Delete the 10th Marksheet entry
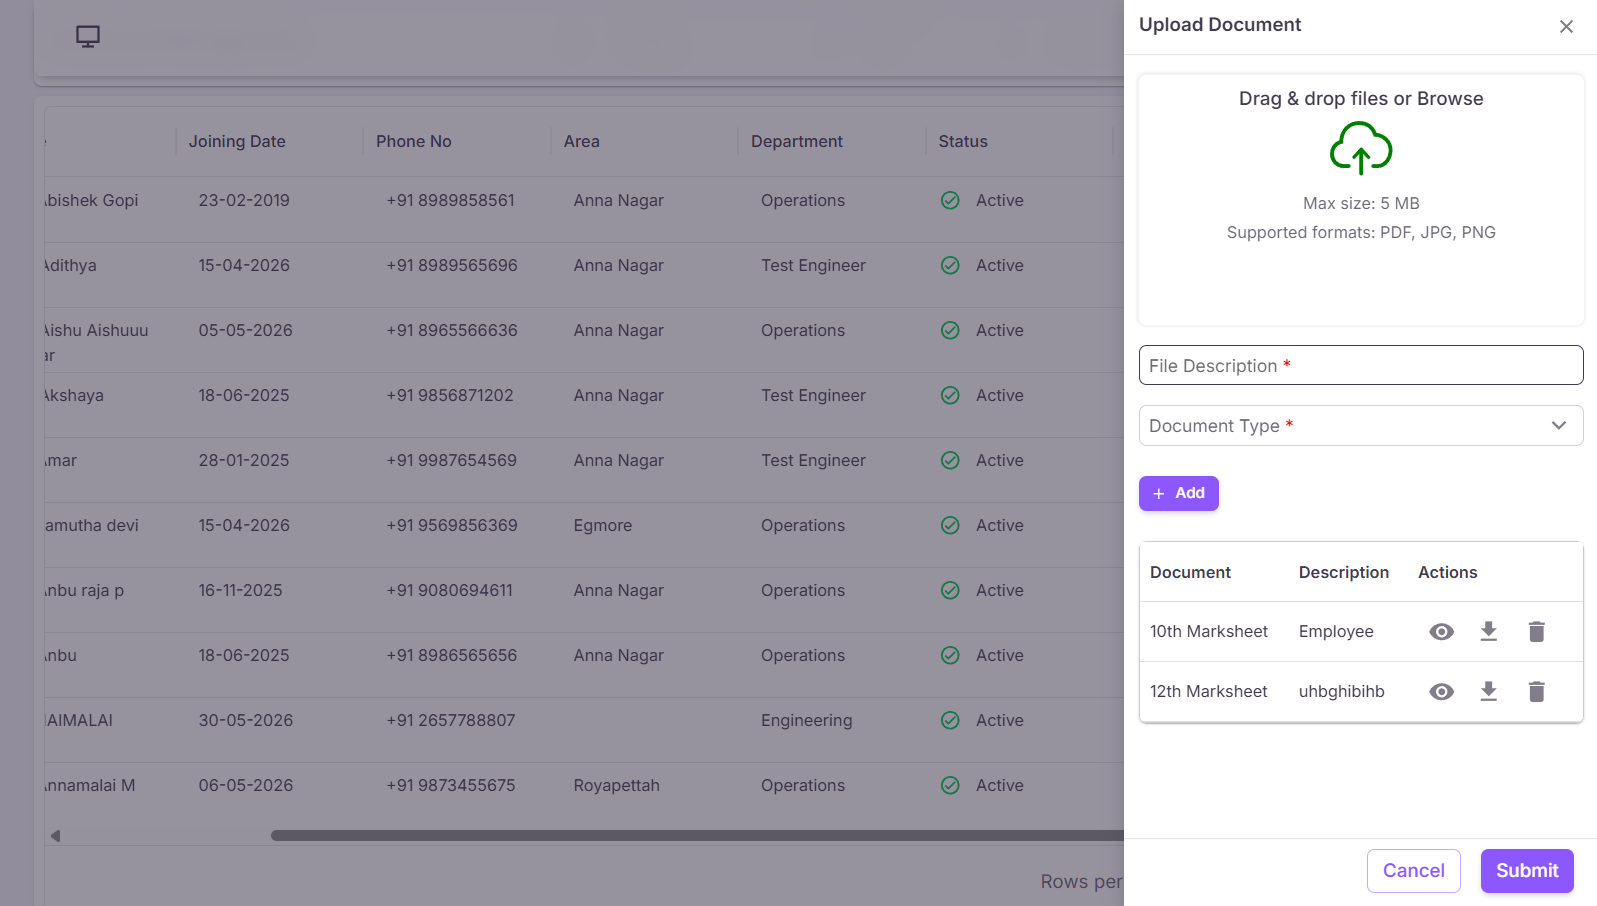The height and width of the screenshot is (906, 1597). pyautogui.click(x=1537, y=631)
